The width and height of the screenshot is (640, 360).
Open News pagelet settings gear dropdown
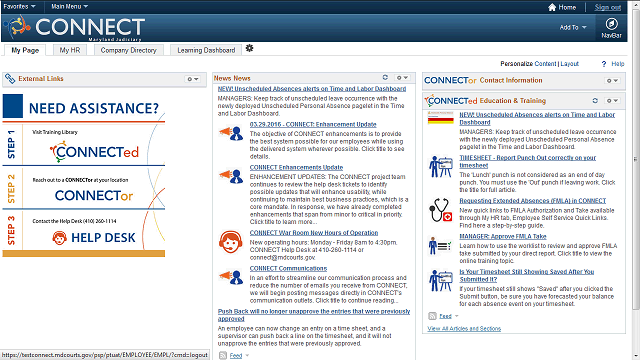[402, 78]
